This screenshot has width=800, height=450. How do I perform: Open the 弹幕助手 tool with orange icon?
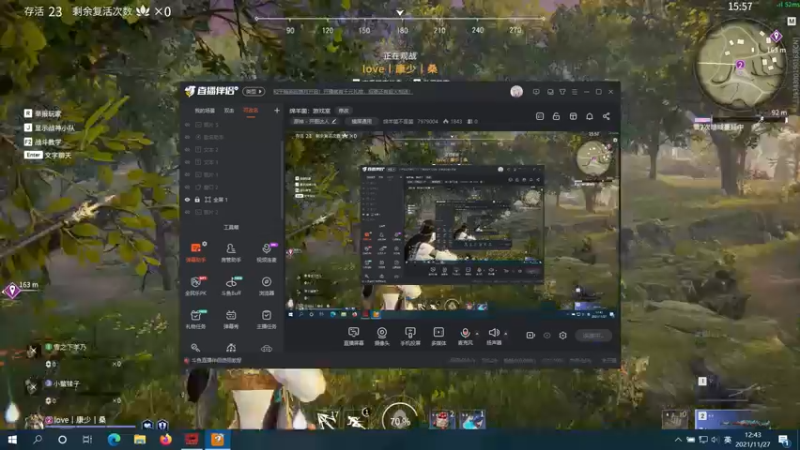point(195,252)
